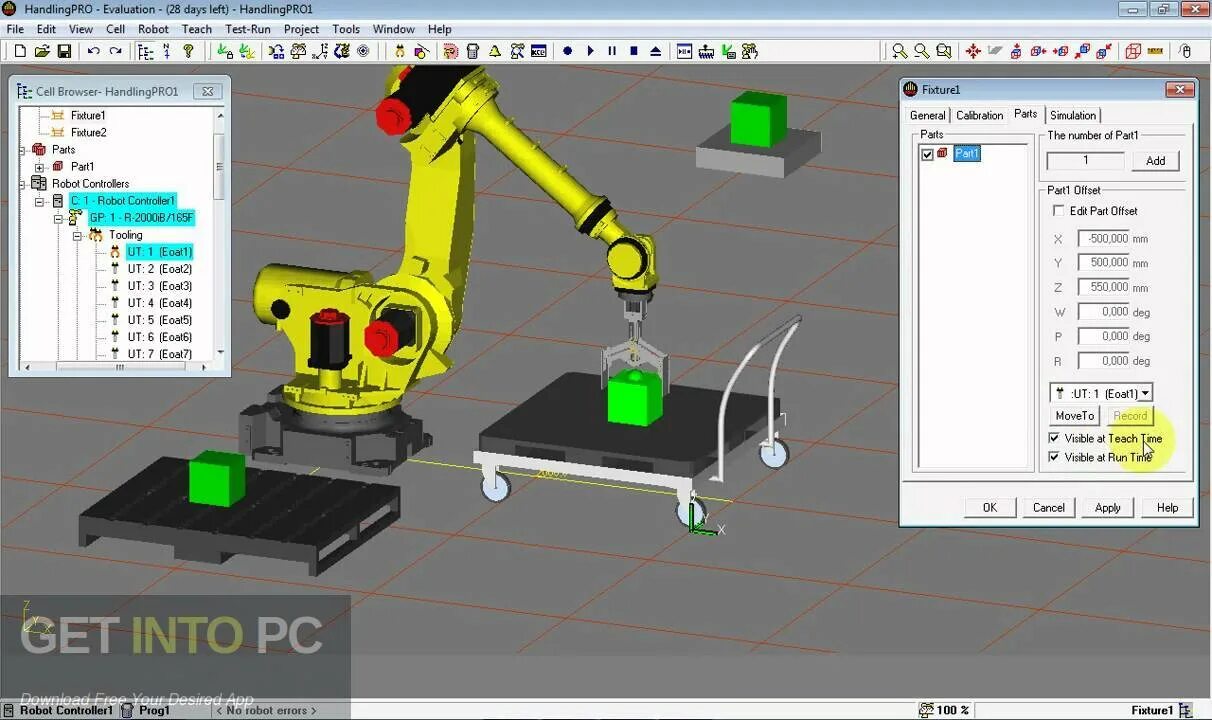Screen dimensions: 1212x720
Task: Open the Cell menu
Action: pyautogui.click(x=116, y=29)
